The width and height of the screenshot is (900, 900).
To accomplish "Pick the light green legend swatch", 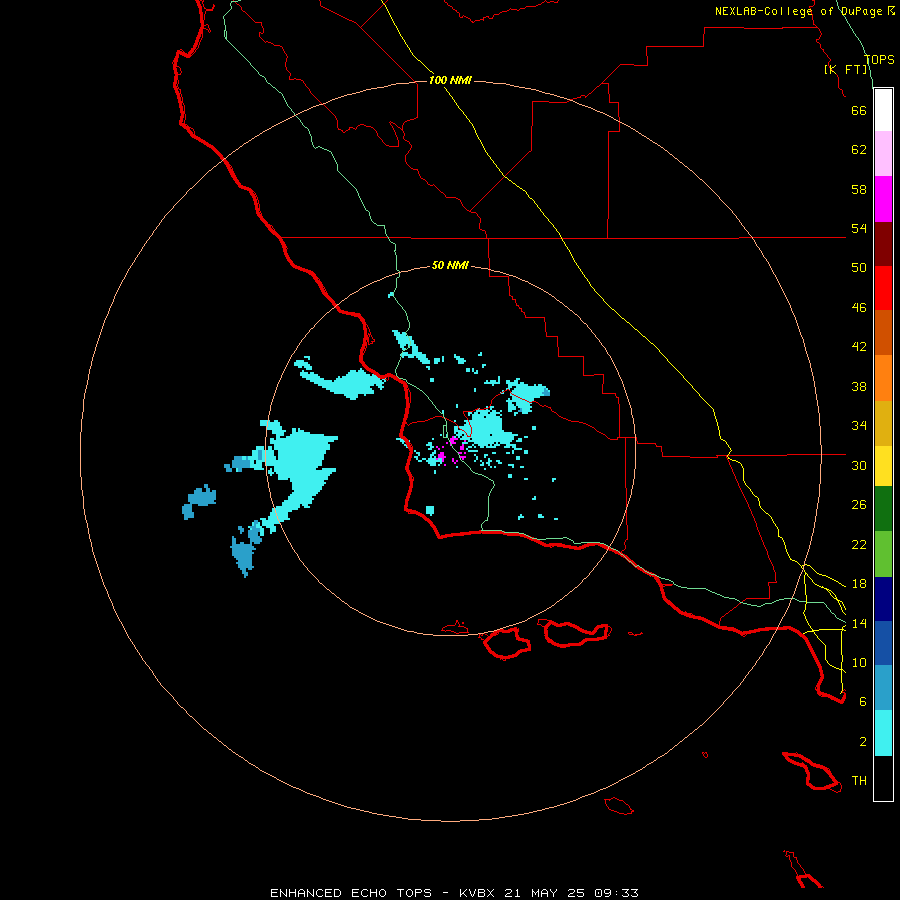I will coord(883,554).
